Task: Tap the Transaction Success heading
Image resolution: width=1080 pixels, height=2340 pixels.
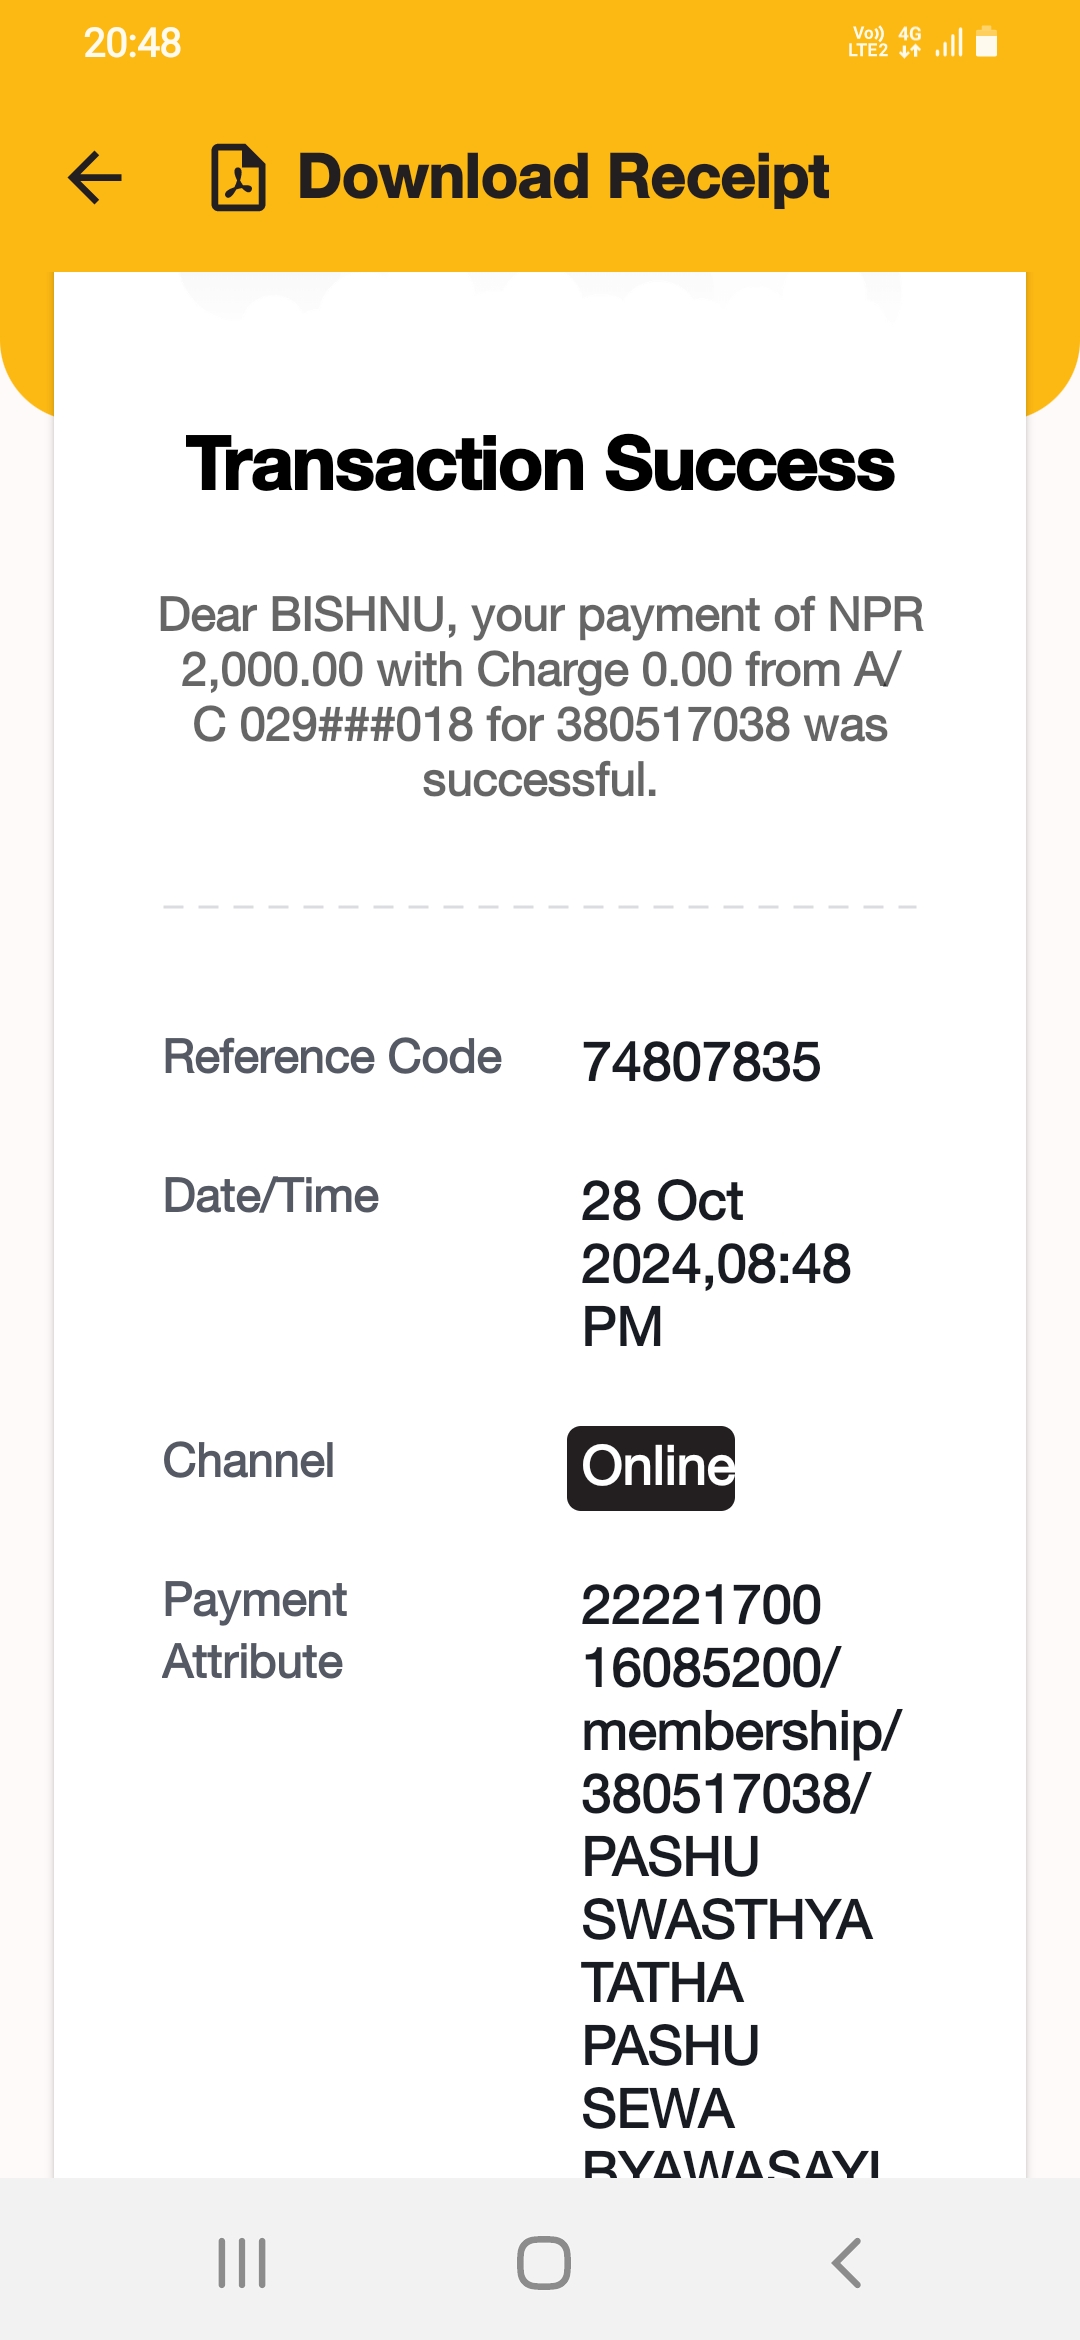Action: (x=540, y=464)
